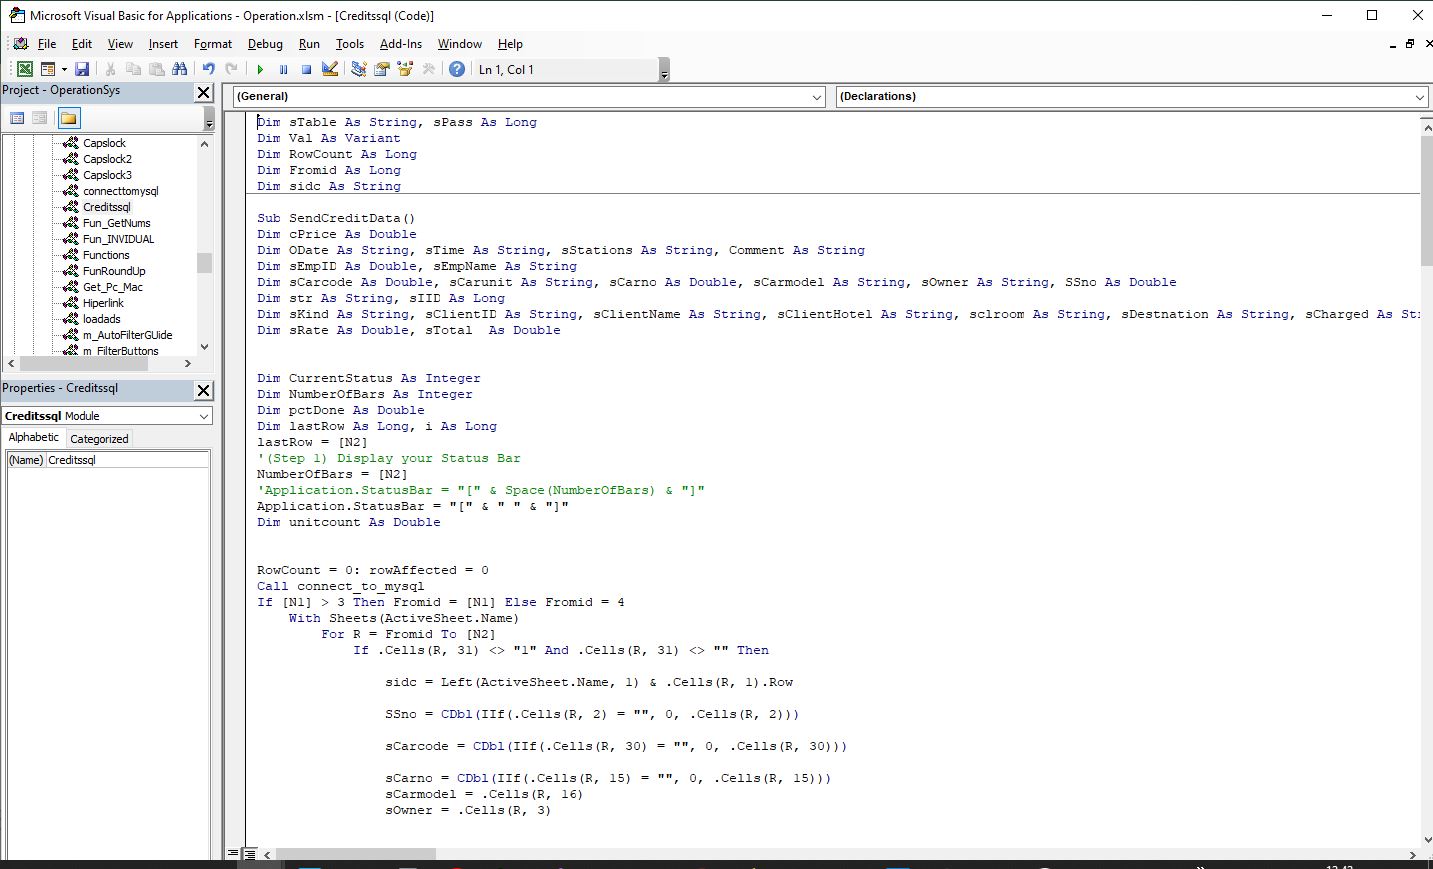The height and width of the screenshot is (869, 1433).
Task: Click the (Name) property value field
Action: (x=127, y=460)
